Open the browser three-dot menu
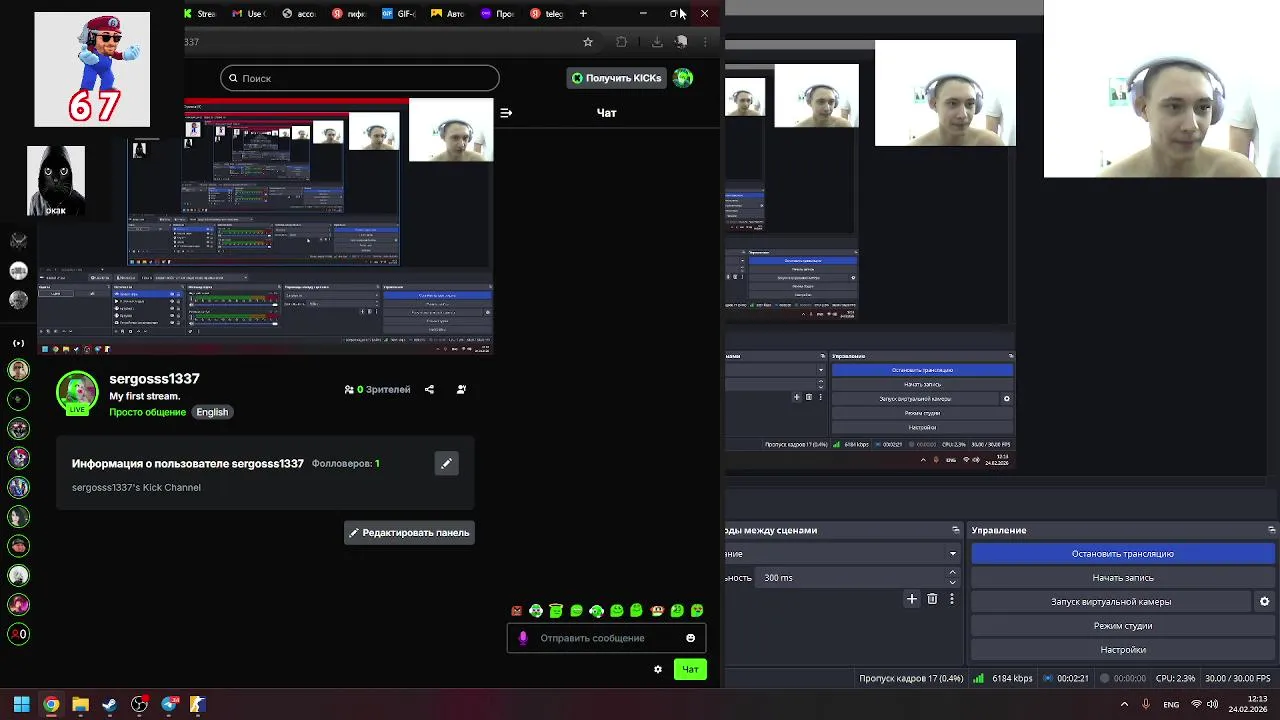1280x720 pixels. 706,42
